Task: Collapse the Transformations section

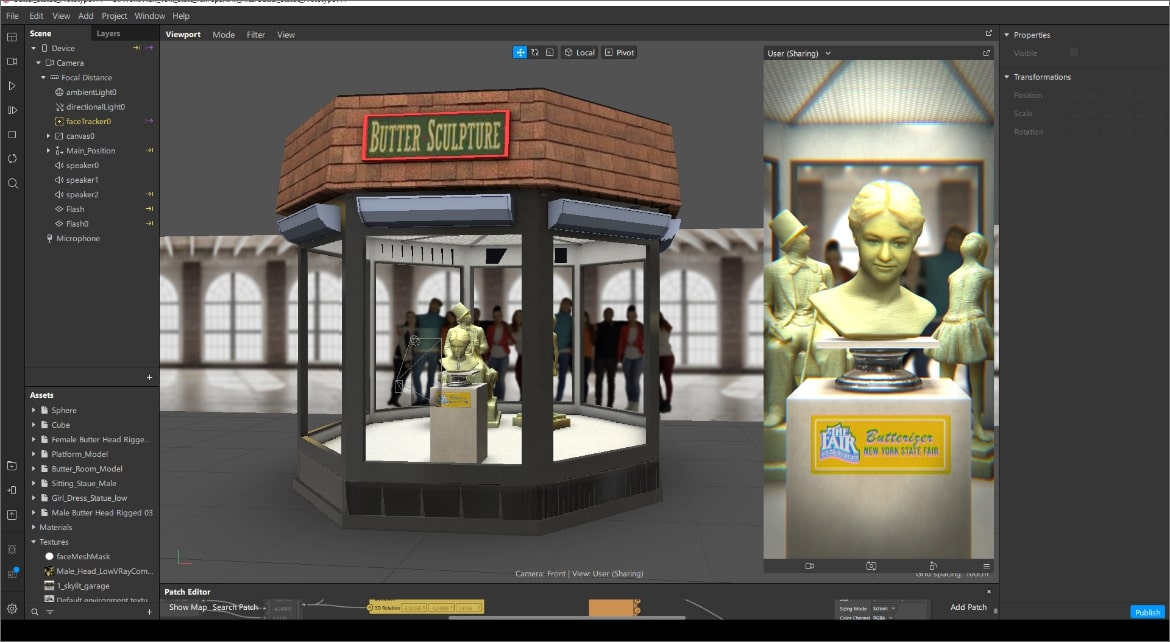Action: 1007,77
